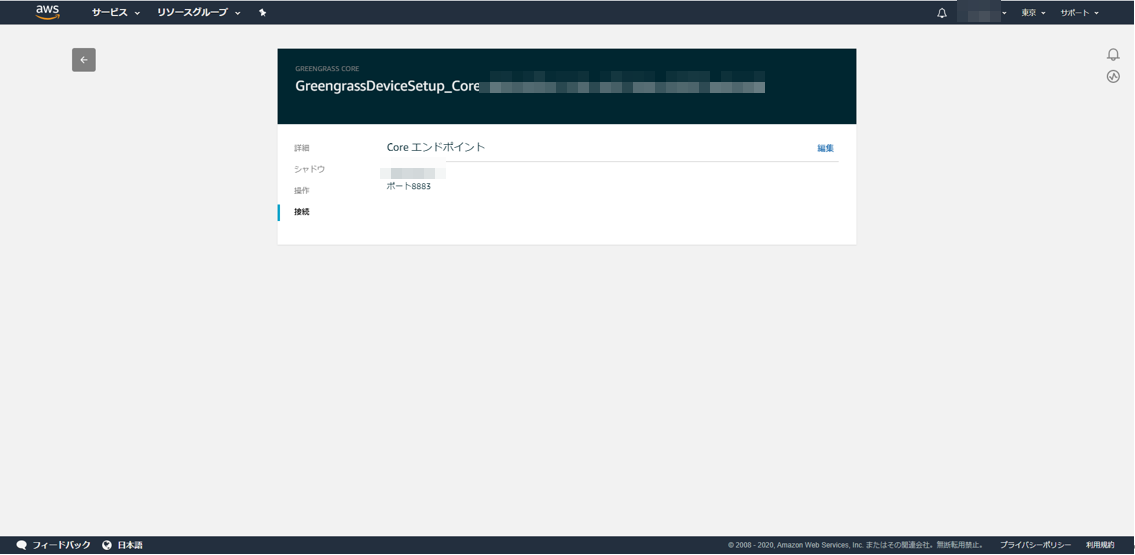The width and height of the screenshot is (1135, 555).
Task: Click the globe language icon
Action: click(107, 545)
